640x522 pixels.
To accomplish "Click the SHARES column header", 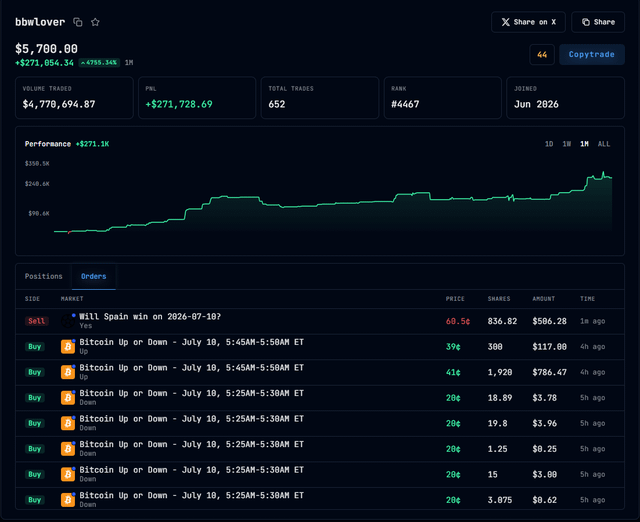I will [x=499, y=299].
